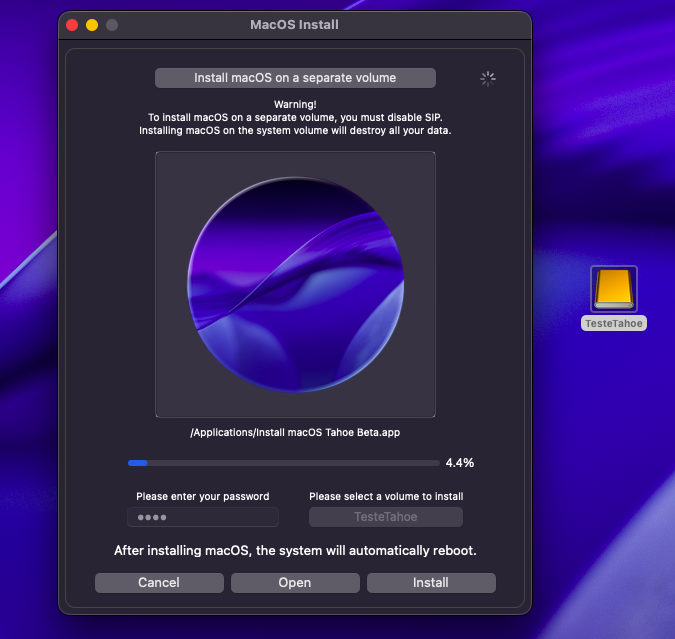
Task: Click the MacOS Install window title
Action: [x=294, y=25]
